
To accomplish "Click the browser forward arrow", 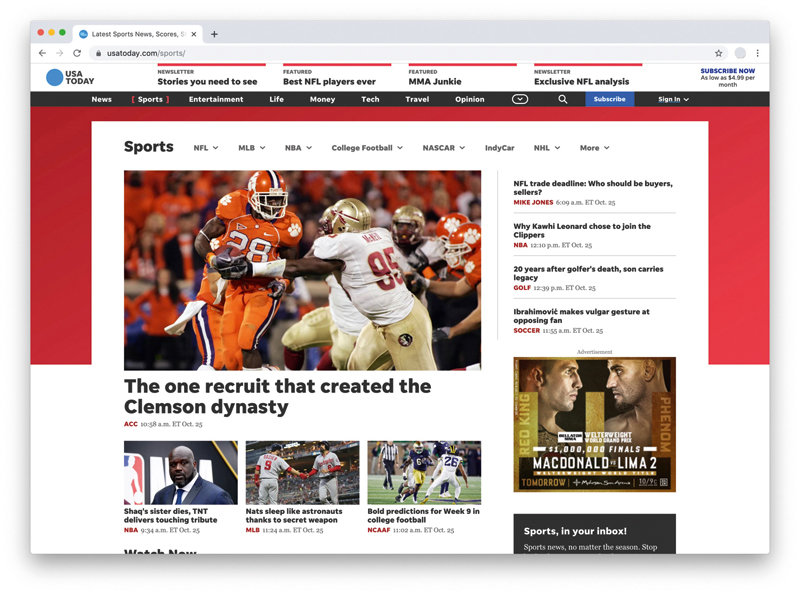I will (x=60, y=53).
